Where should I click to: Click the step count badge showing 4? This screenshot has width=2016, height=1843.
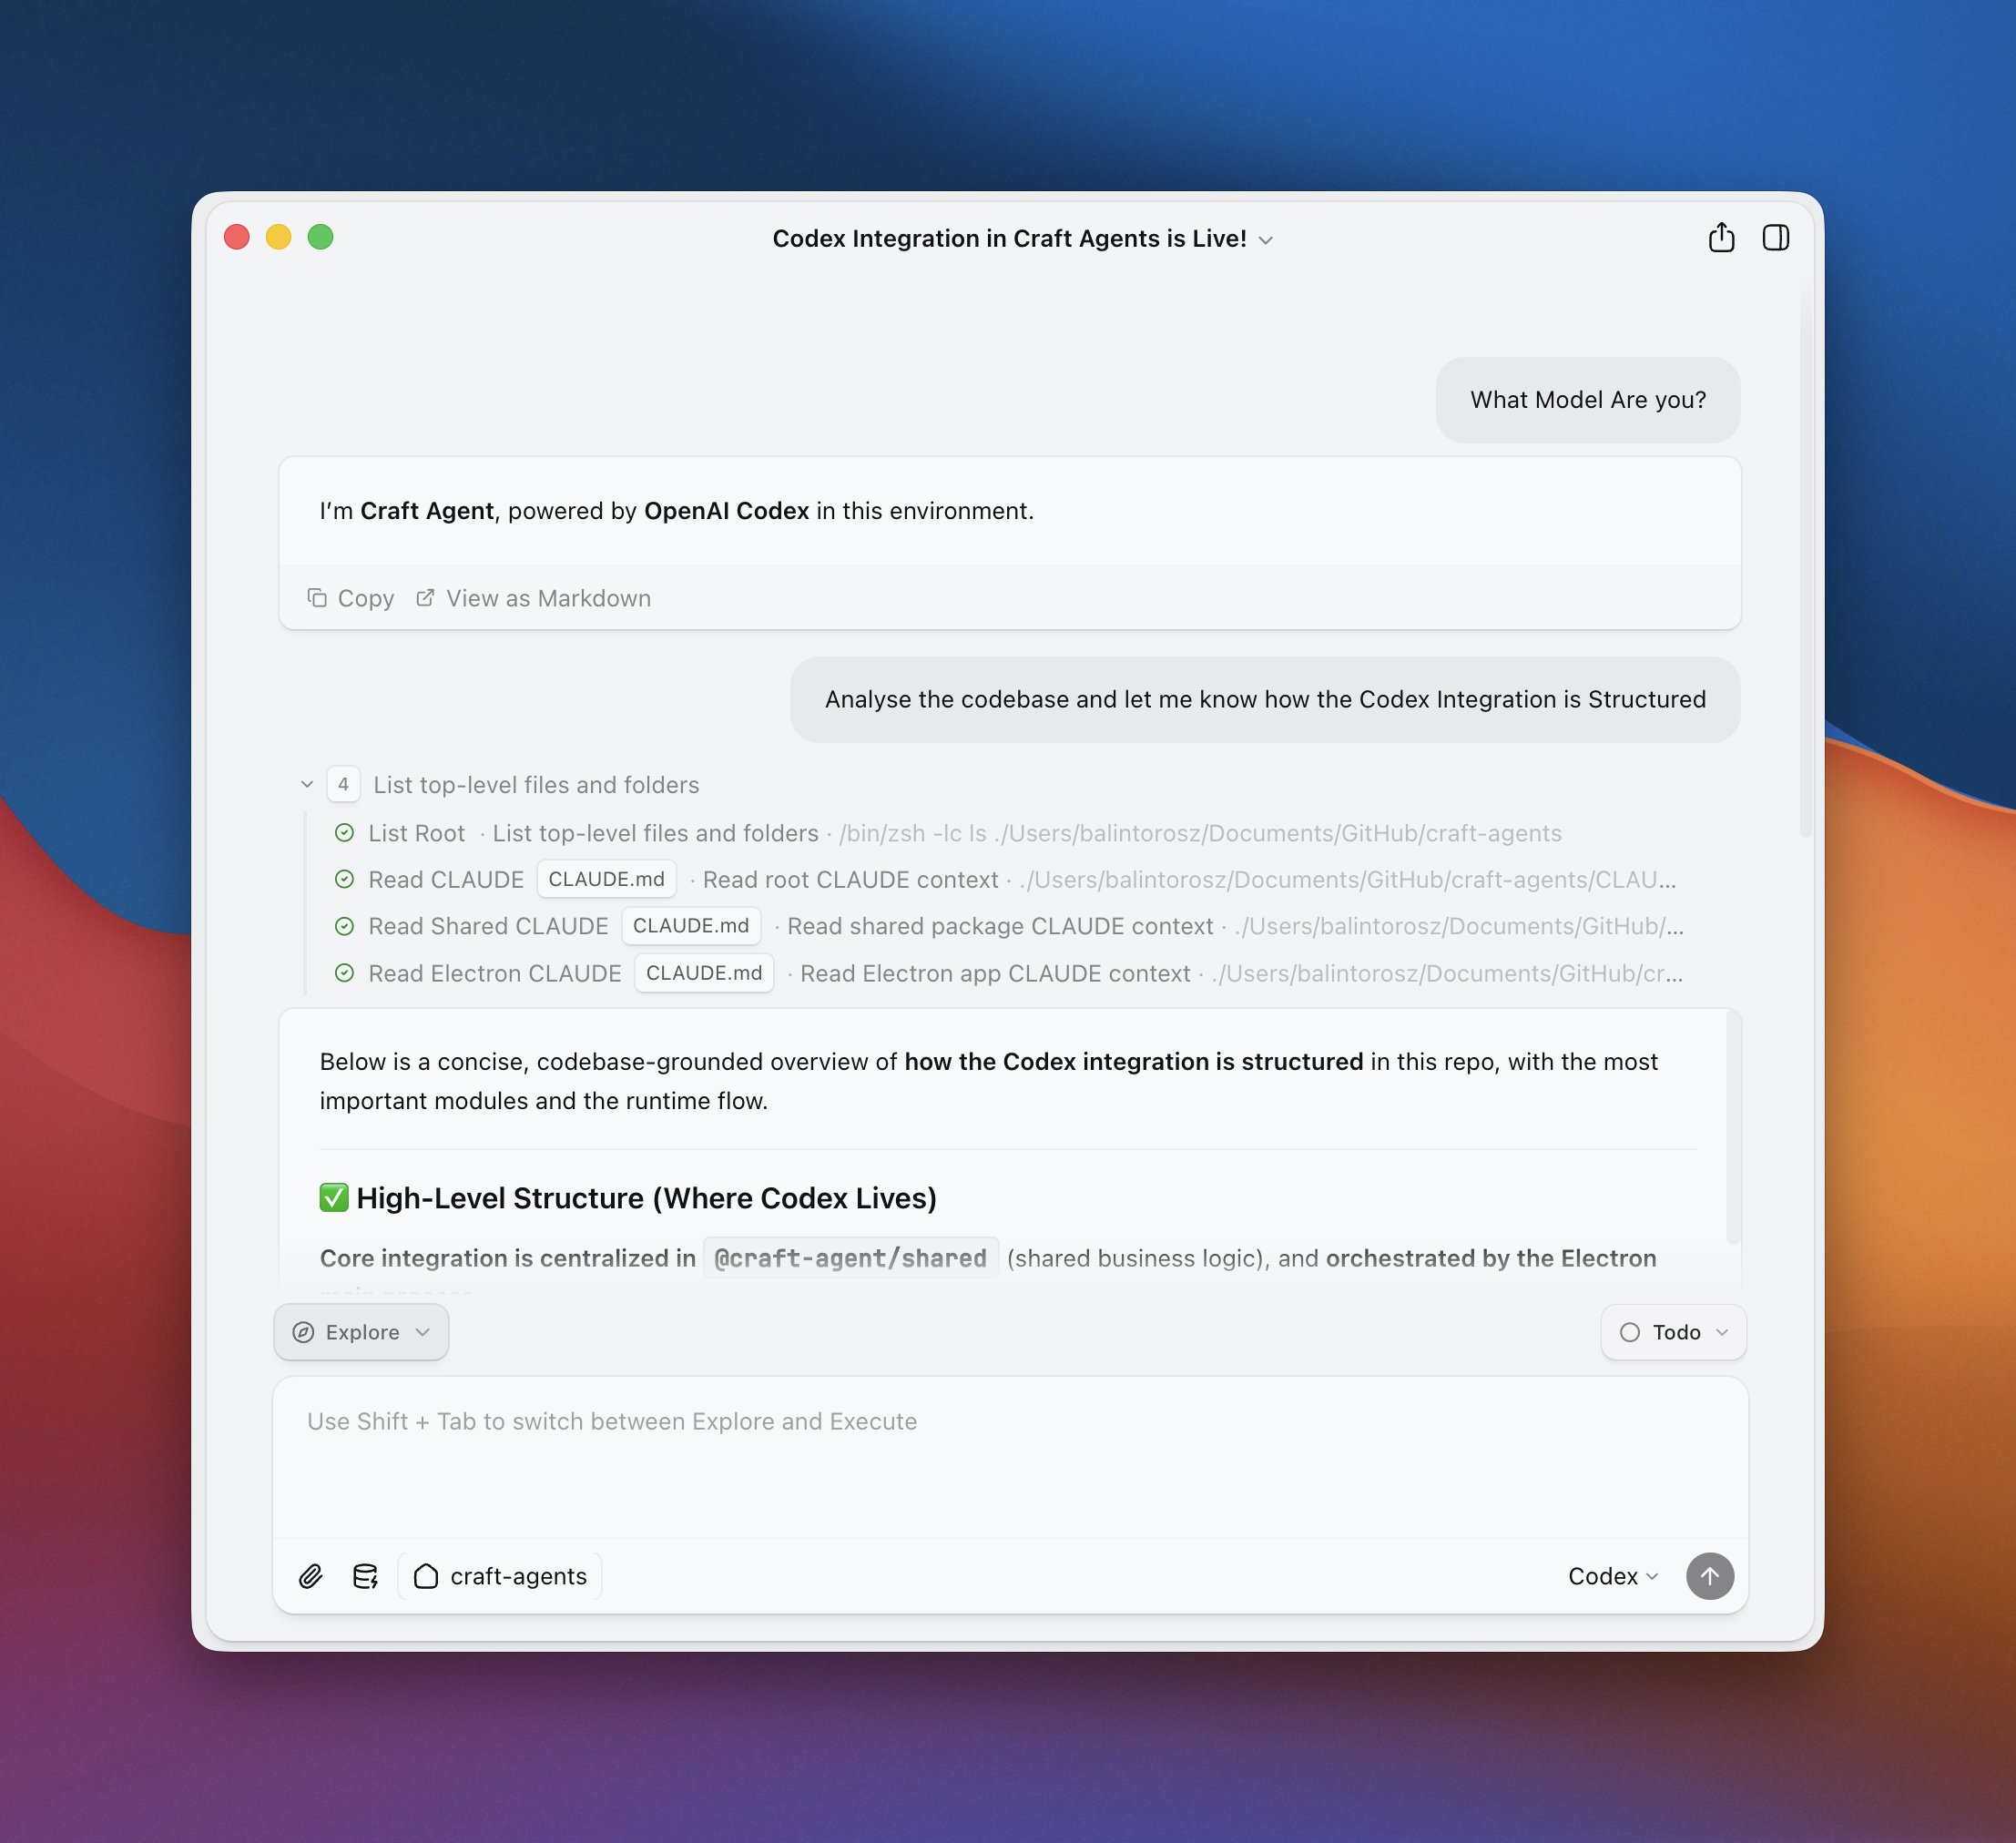tap(343, 785)
